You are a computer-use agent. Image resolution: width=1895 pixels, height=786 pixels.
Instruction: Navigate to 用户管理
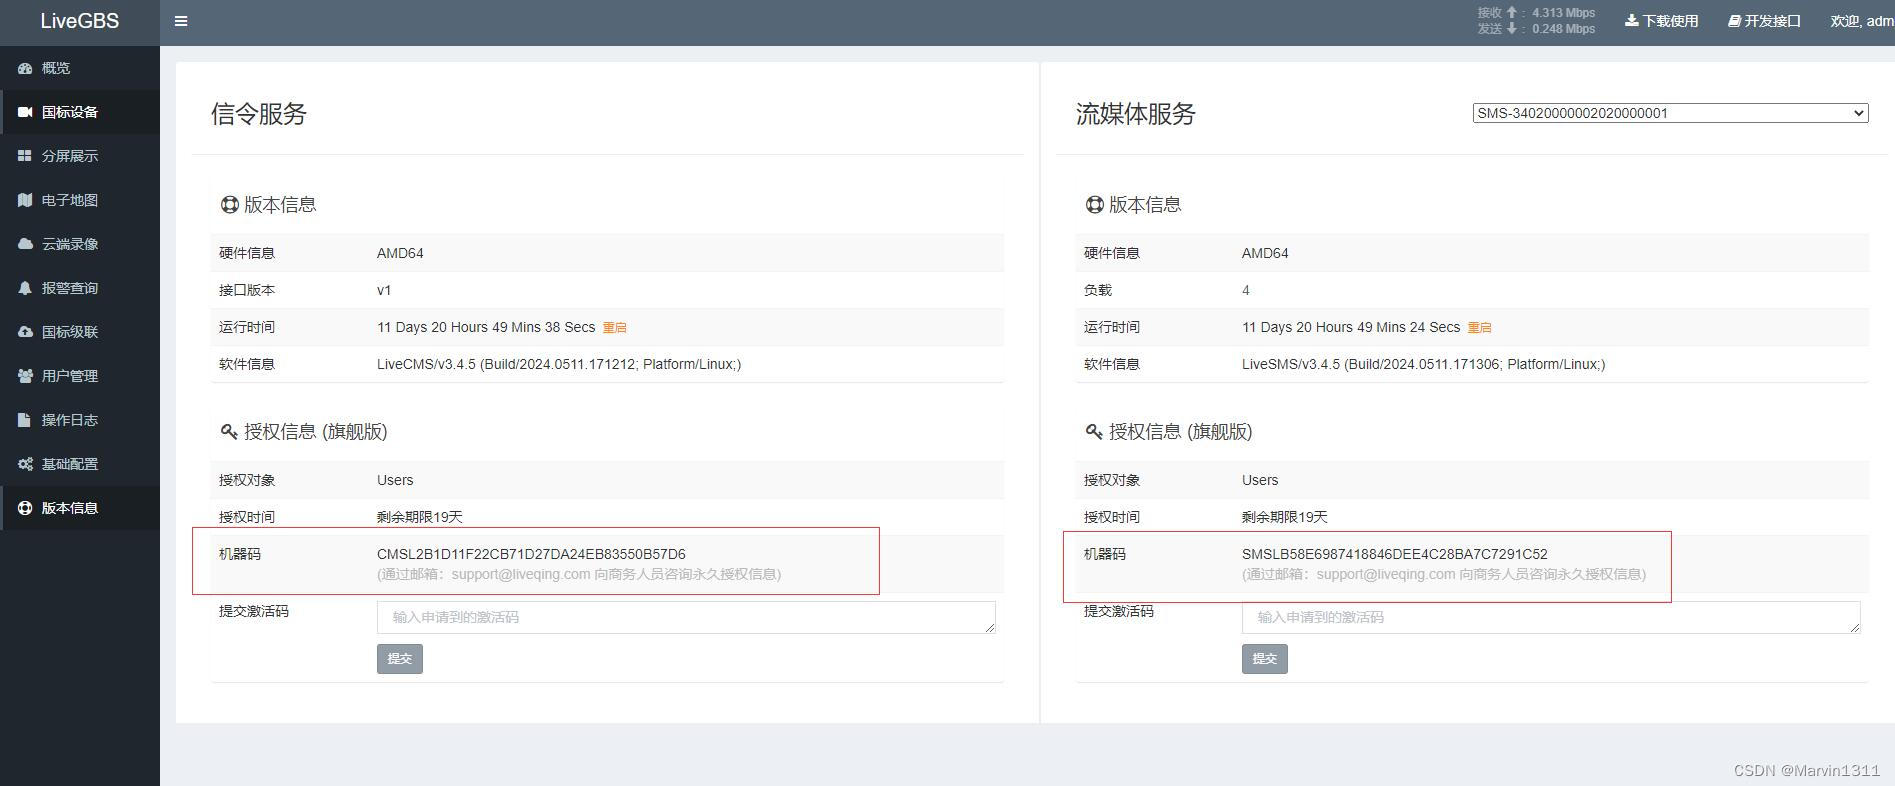click(80, 376)
